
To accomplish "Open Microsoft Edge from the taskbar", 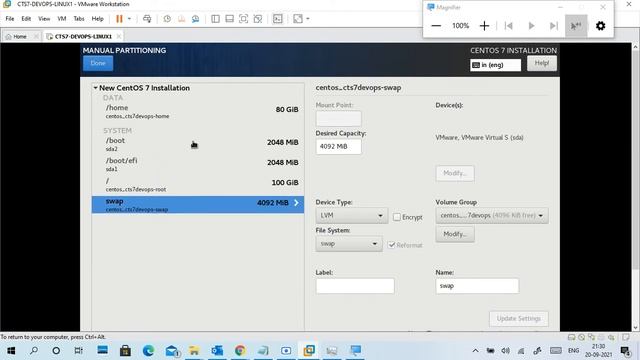I will [x=148, y=351].
